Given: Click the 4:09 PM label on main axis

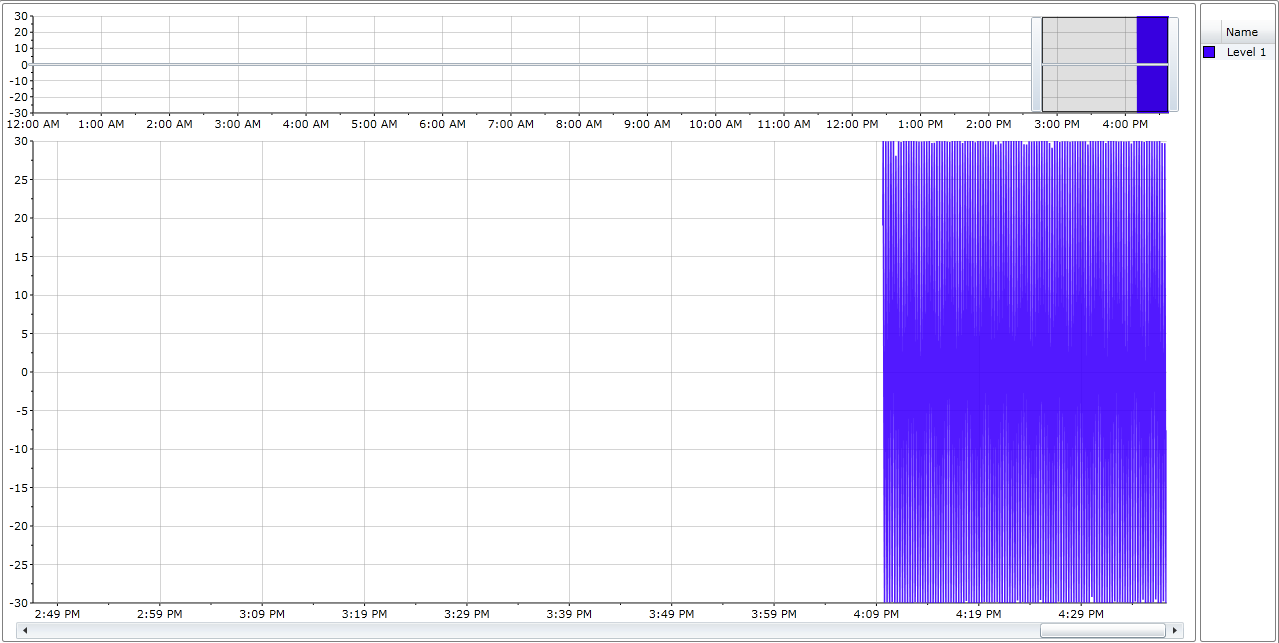Looking at the screenshot, I should click(876, 614).
